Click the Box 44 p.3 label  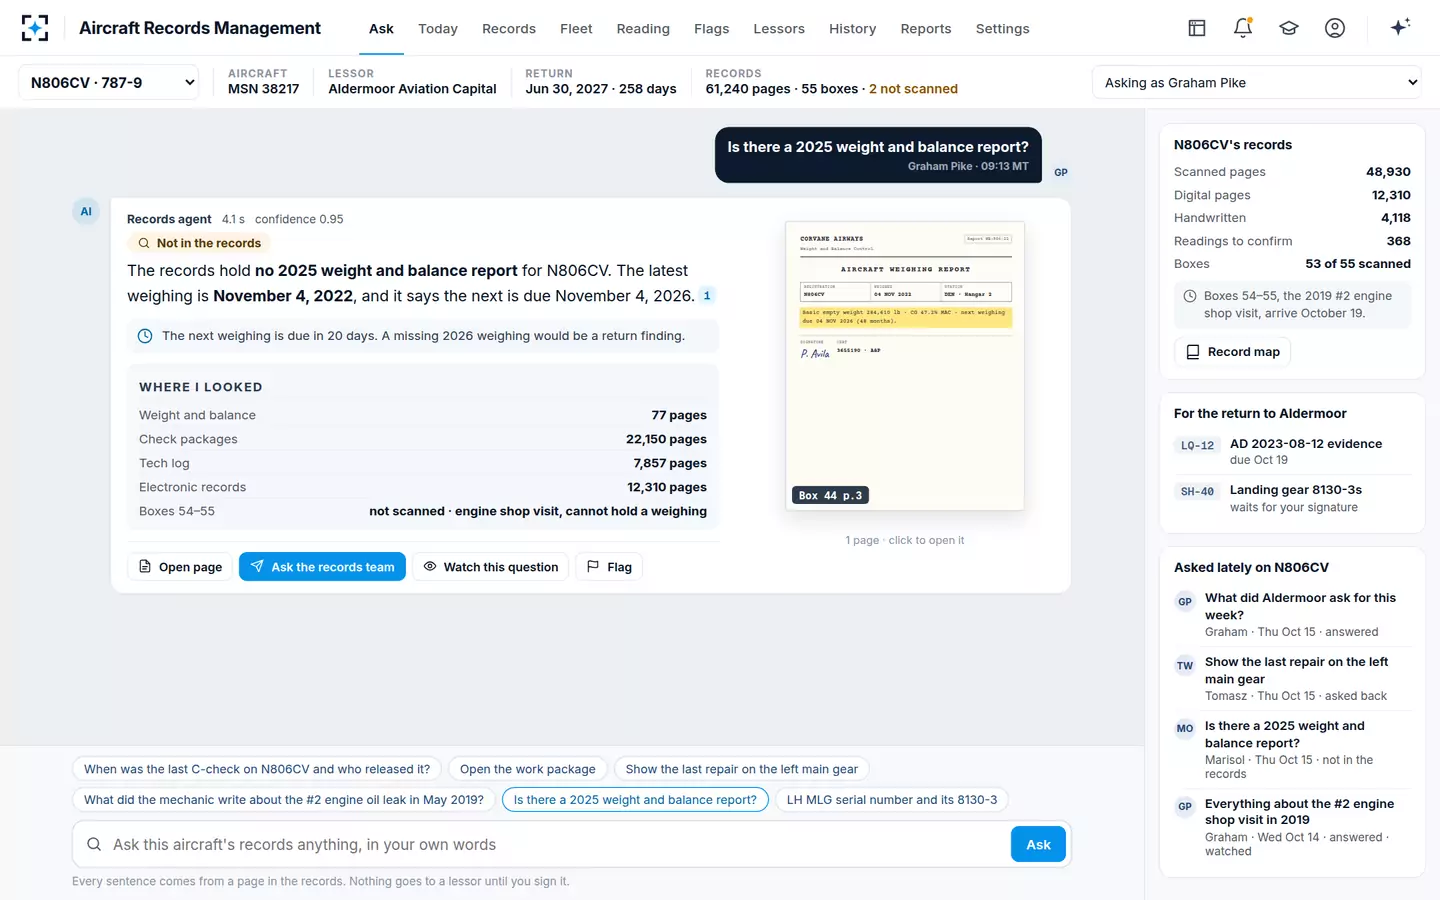[x=830, y=495]
